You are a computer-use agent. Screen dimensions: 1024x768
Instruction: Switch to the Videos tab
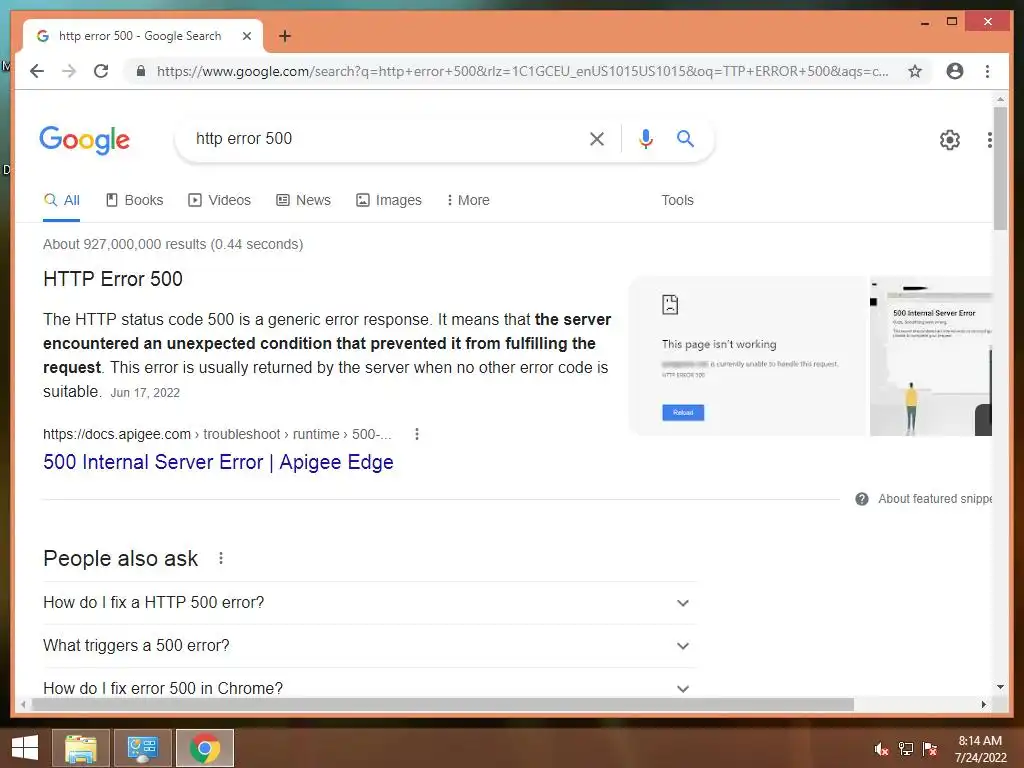click(x=219, y=200)
